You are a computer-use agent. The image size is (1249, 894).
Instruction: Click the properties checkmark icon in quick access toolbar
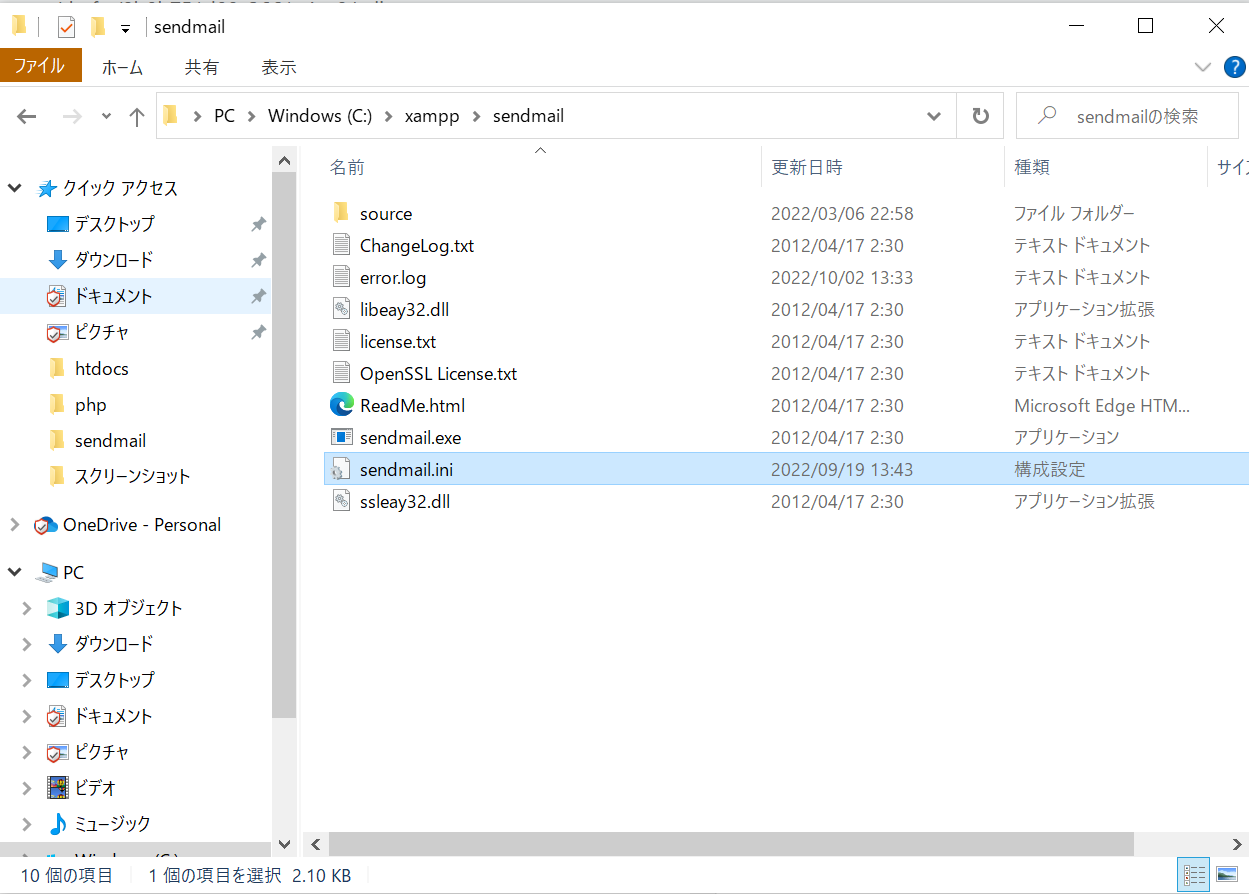pyautogui.click(x=66, y=26)
